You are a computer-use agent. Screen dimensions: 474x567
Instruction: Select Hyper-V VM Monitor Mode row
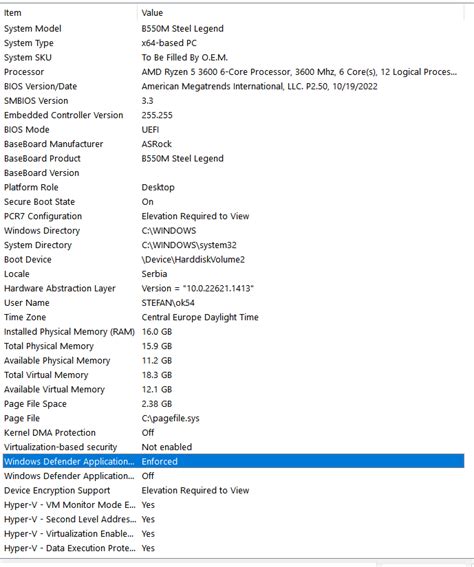(x=233, y=505)
